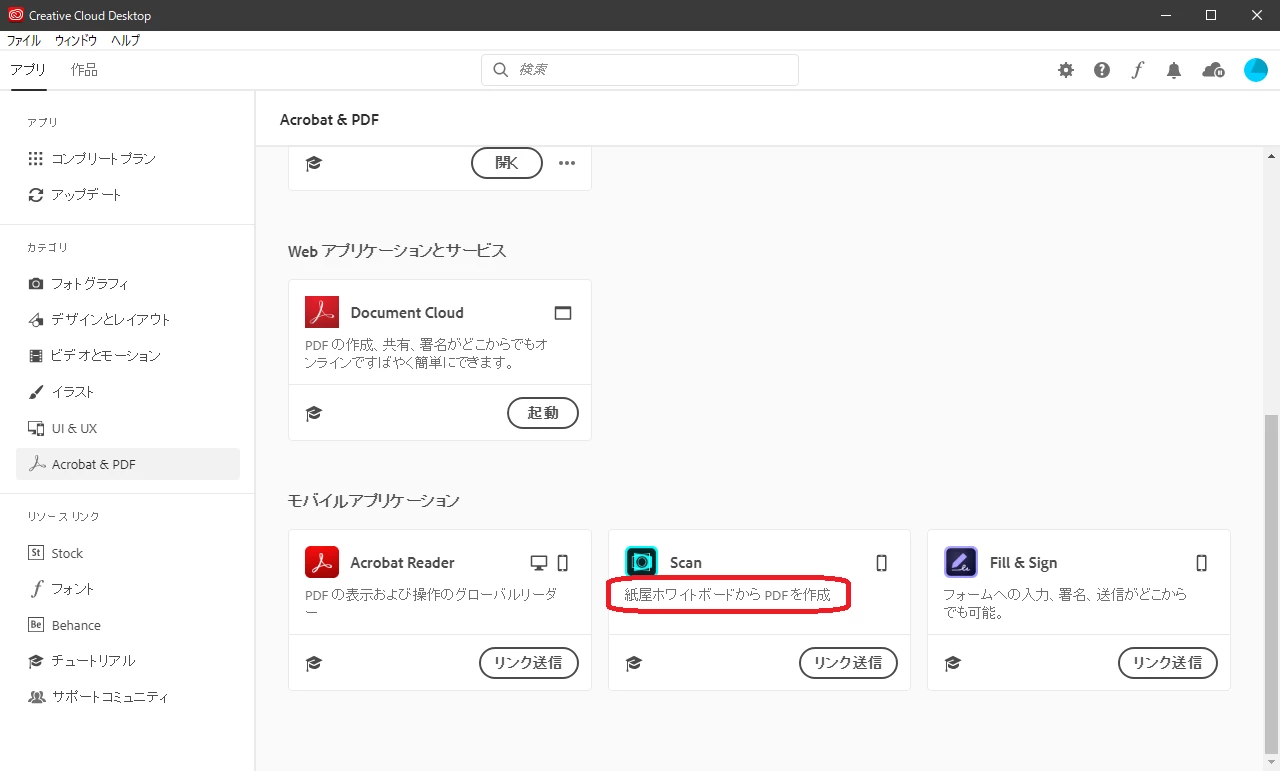Screen dimensions: 1280x771
Task: Click リンク送信 for Scan
Action: pos(848,663)
